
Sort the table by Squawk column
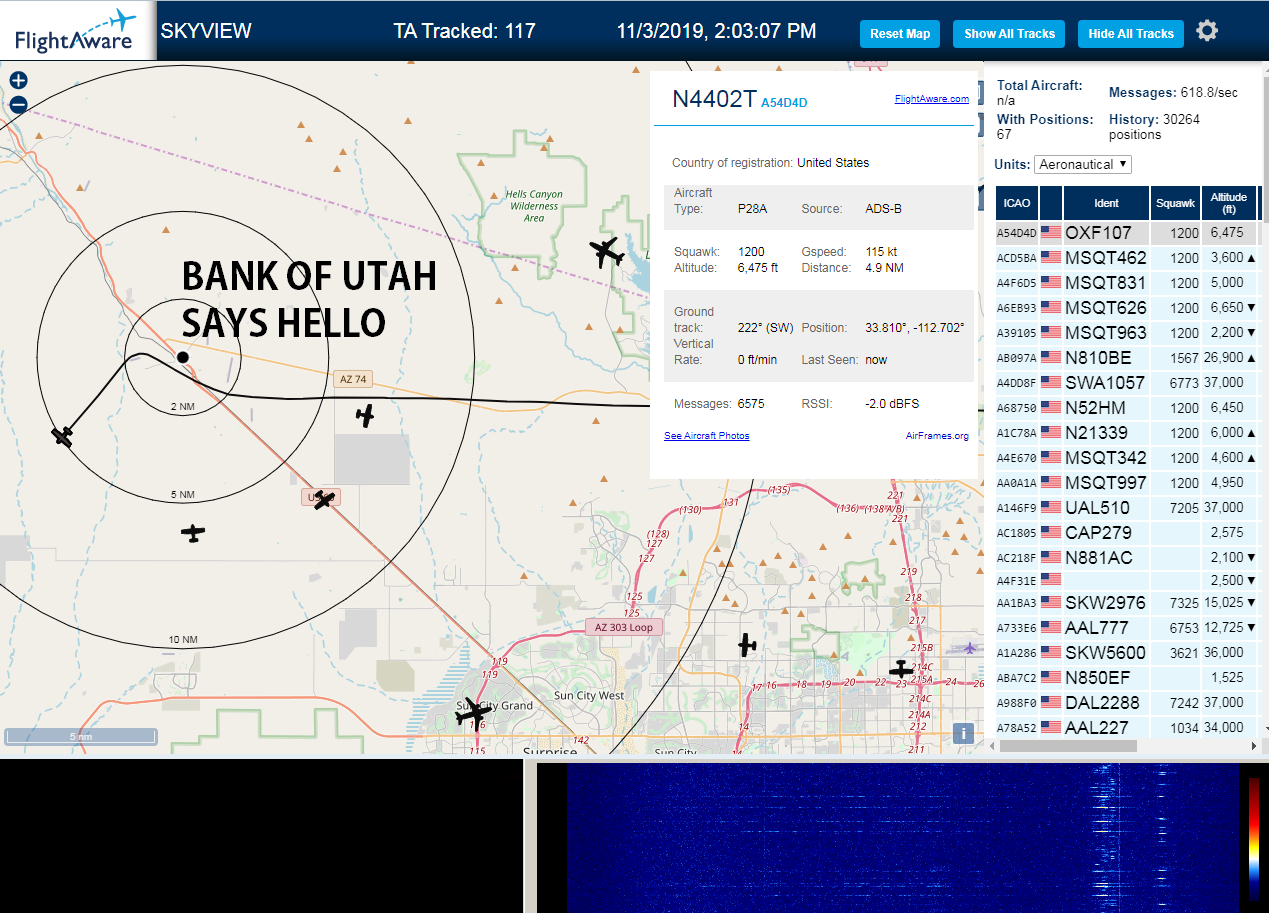coord(1175,203)
